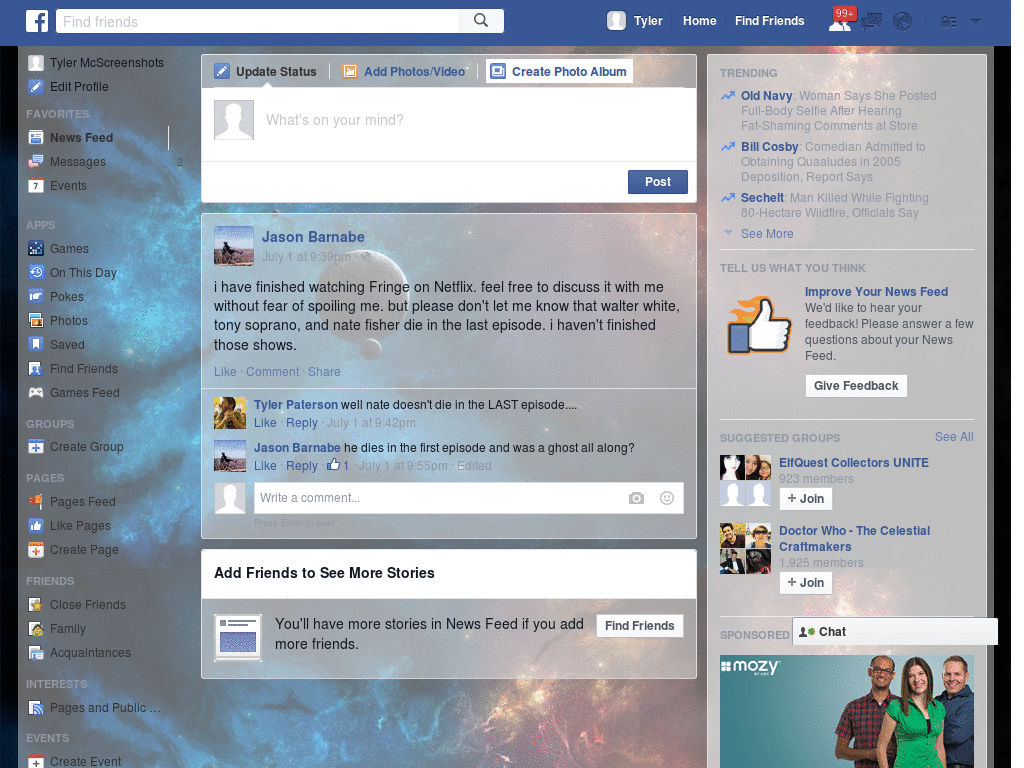Expand trending topics with See More

coord(767,234)
